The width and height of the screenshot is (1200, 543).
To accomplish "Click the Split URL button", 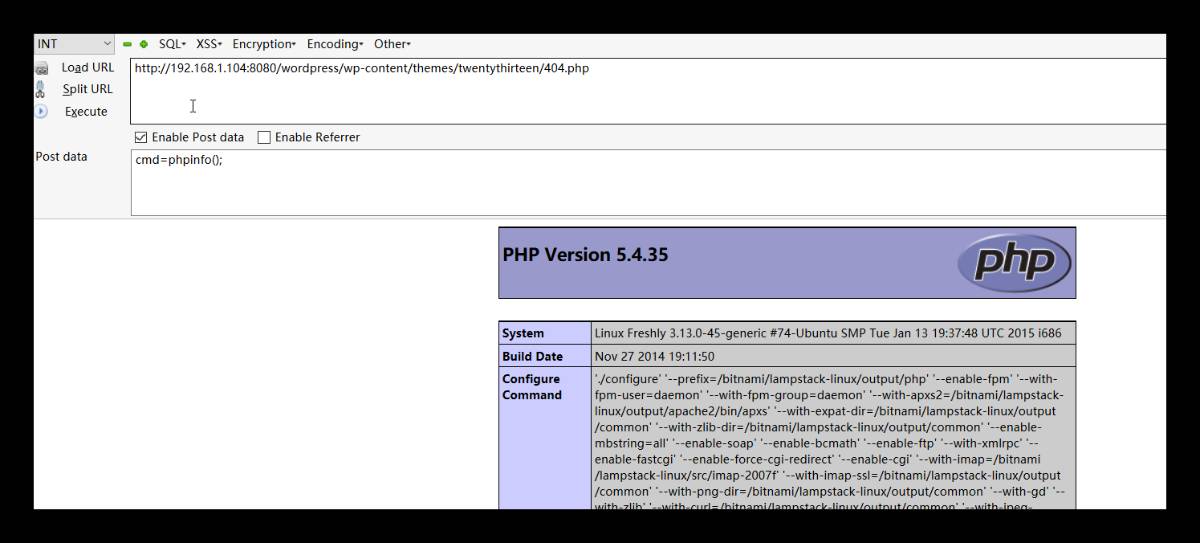I will point(88,89).
